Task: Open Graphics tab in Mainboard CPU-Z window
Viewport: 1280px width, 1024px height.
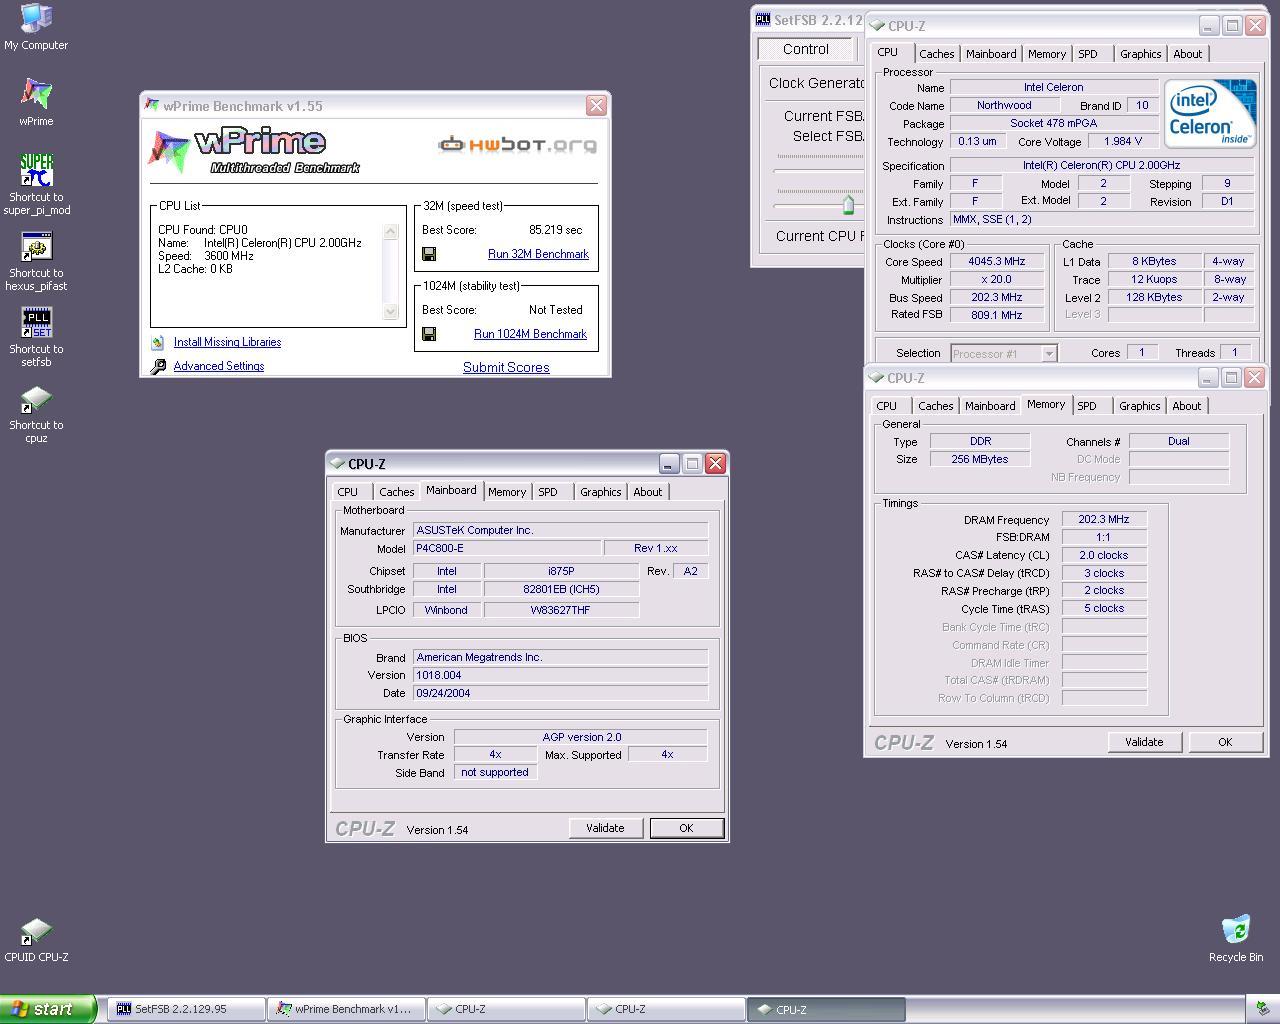Action: pos(600,492)
